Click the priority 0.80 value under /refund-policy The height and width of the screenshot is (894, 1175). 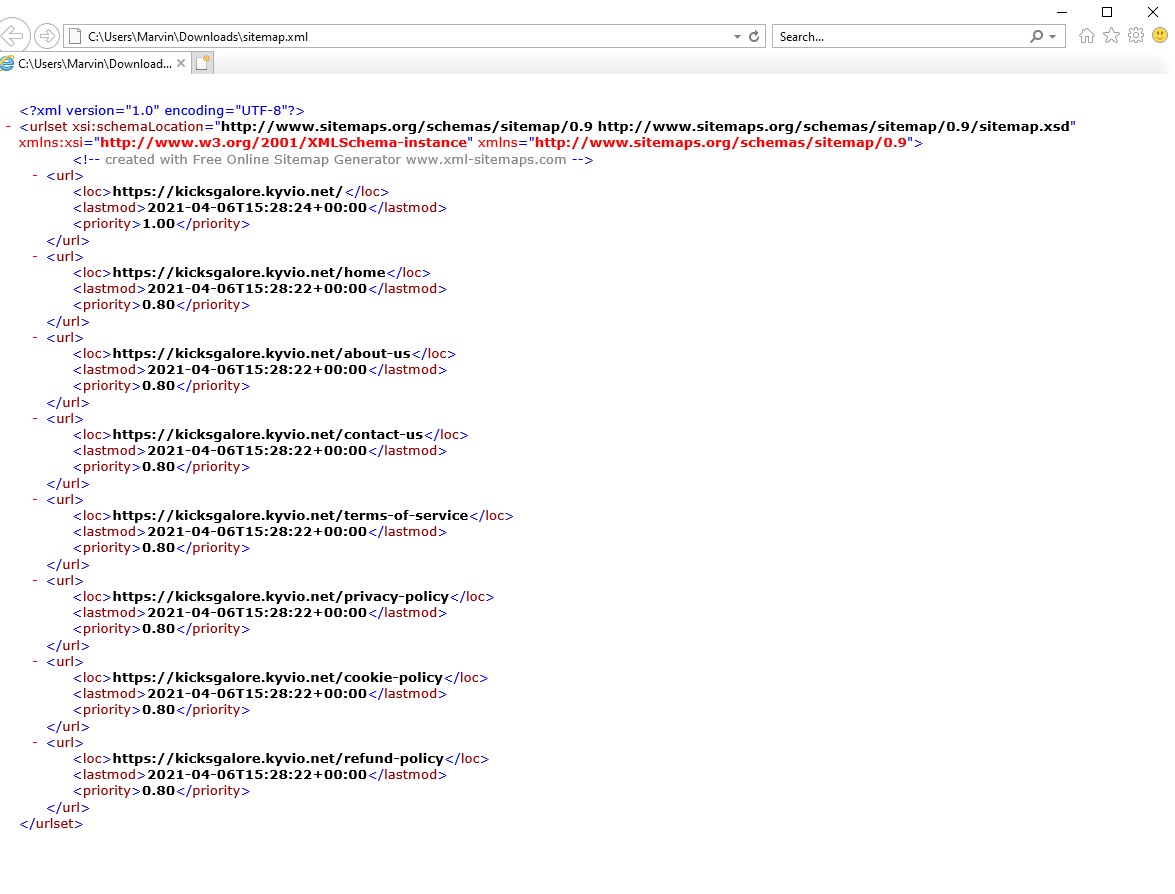(x=158, y=790)
